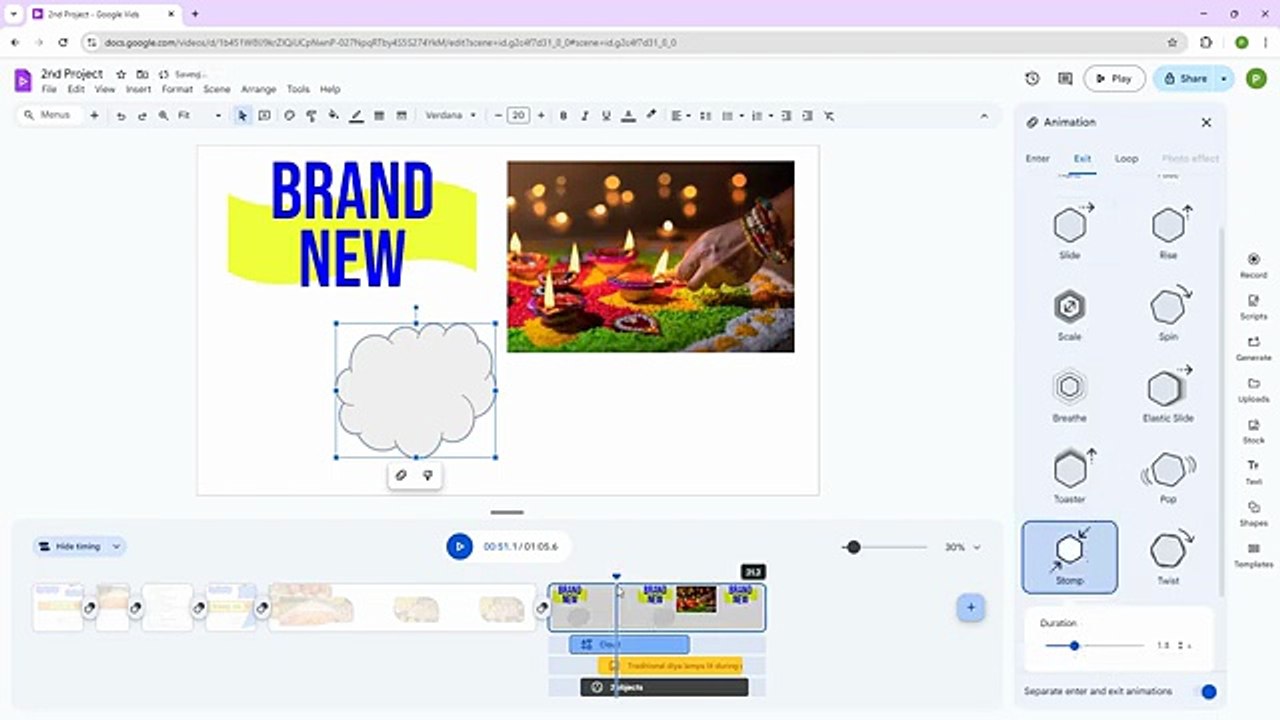Click the redo arrow in toolbar
The height and width of the screenshot is (720, 1280).
click(x=142, y=116)
